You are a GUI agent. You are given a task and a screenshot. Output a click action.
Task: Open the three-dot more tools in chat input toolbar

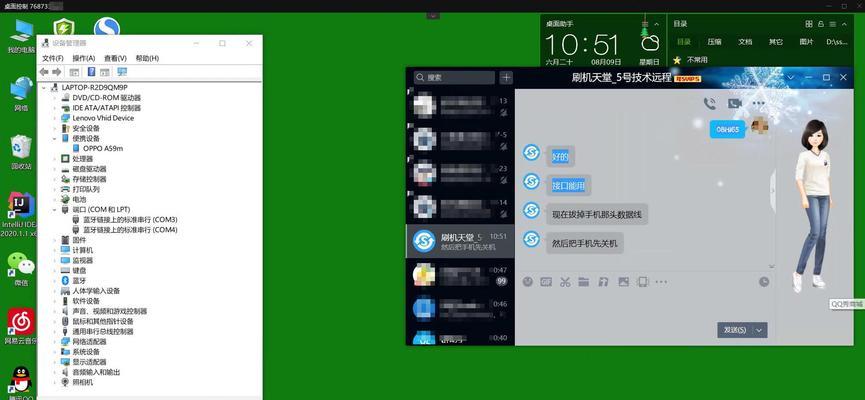[661, 282]
